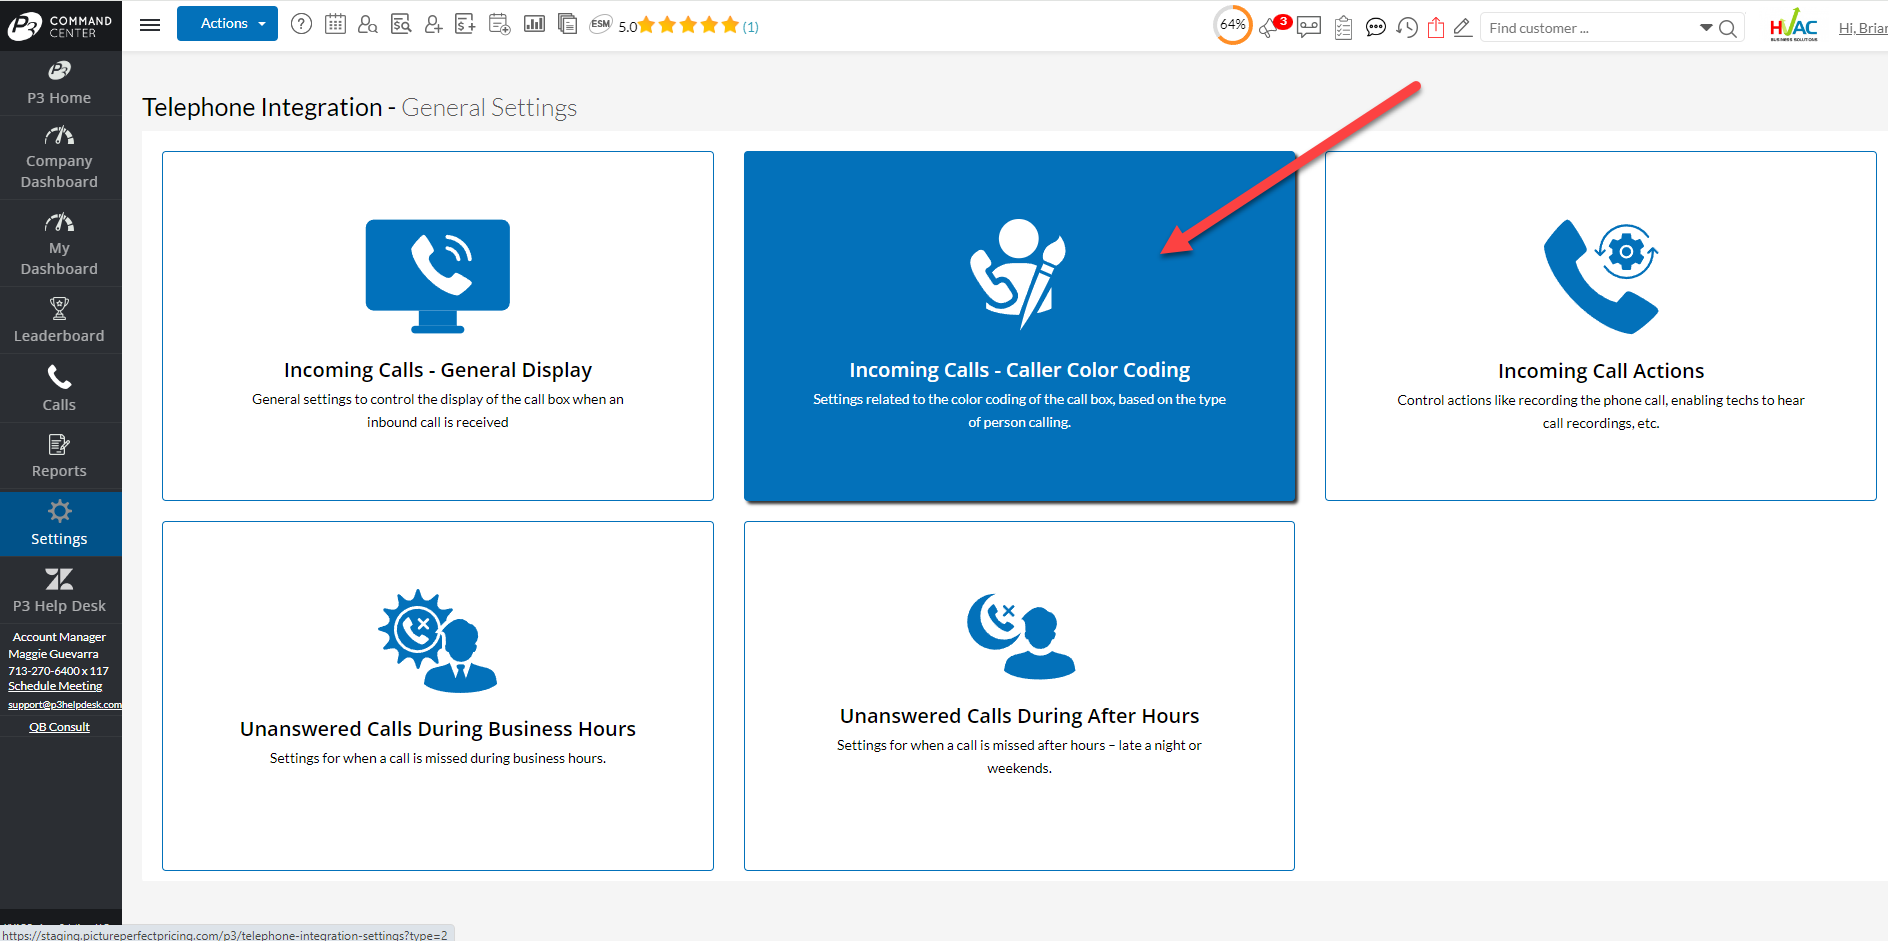Open the invoice search icon
Screen dimensions: 1888x941
tap(401, 23)
